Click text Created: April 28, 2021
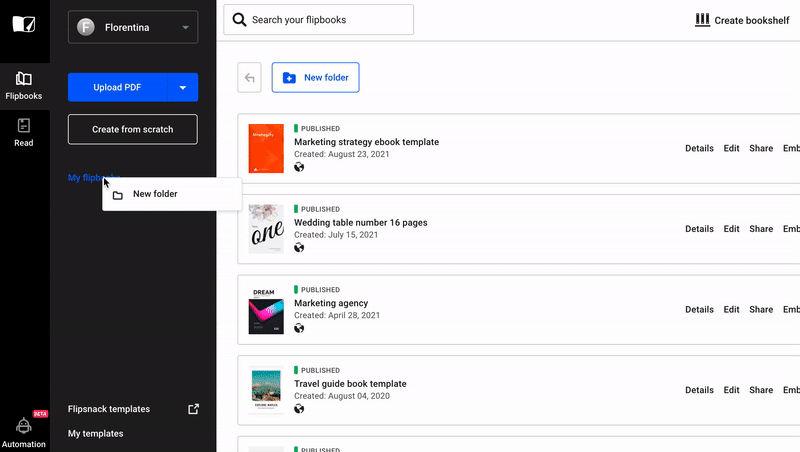Image resolution: width=800 pixels, height=452 pixels. point(337,315)
